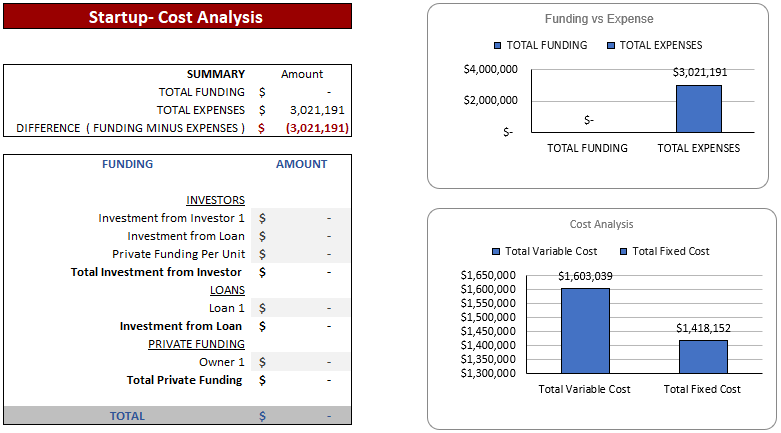This screenshot has height=433, width=781.
Task: Click the TOTAL FUNDING legend marker
Action: point(498,45)
